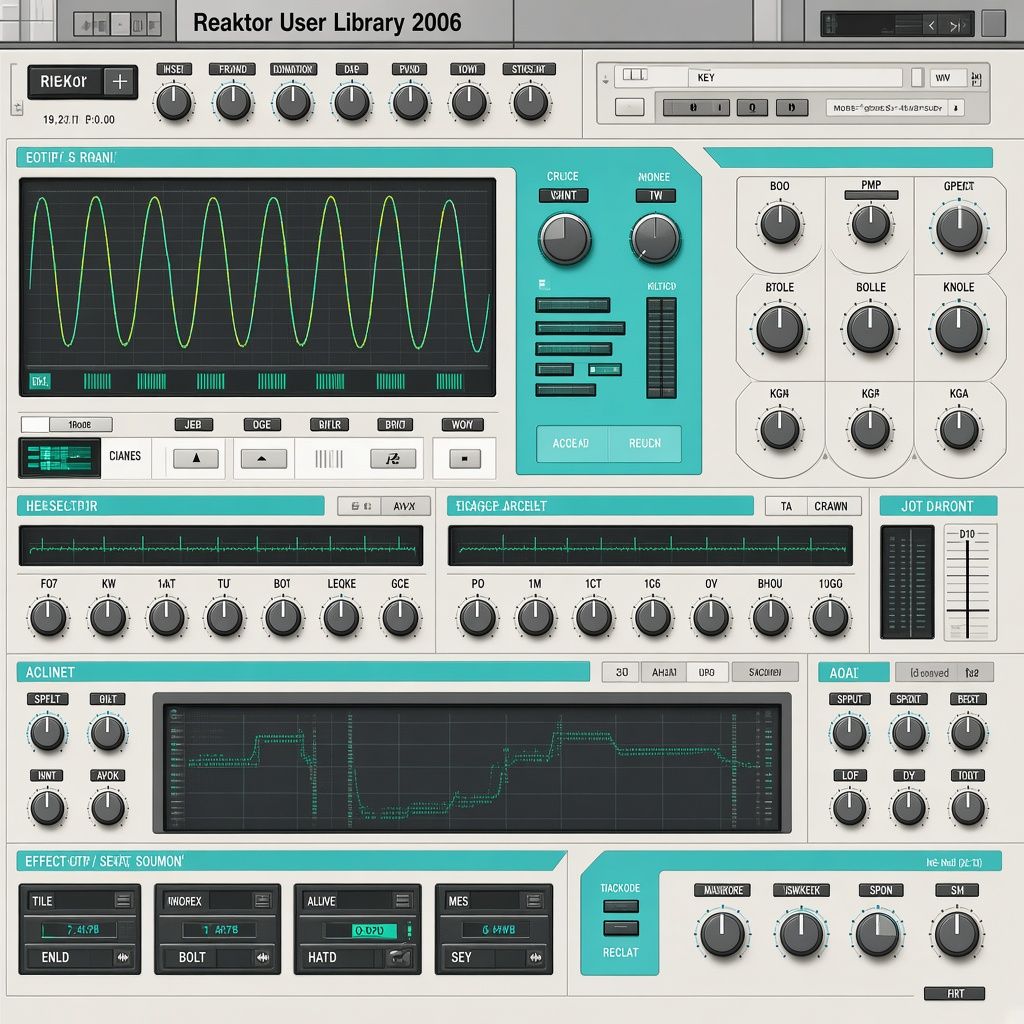Click the icon group left of the title
The width and height of the screenshot is (1024, 1024).
pos(118,25)
